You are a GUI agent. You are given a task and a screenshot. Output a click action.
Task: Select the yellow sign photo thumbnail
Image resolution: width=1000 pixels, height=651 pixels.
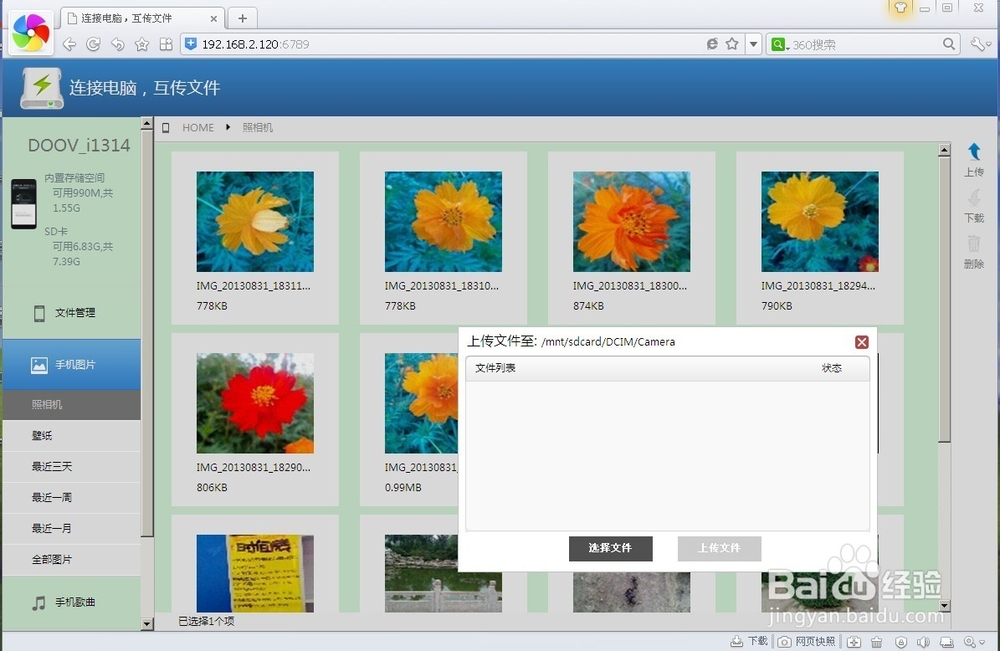point(255,573)
